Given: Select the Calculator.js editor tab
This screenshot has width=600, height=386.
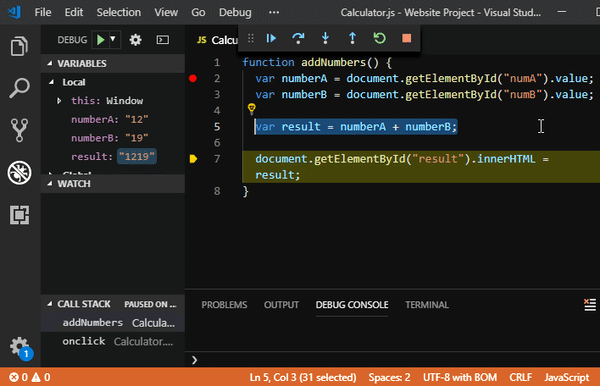Looking at the screenshot, I should pyautogui.click(x=217, y=40).
